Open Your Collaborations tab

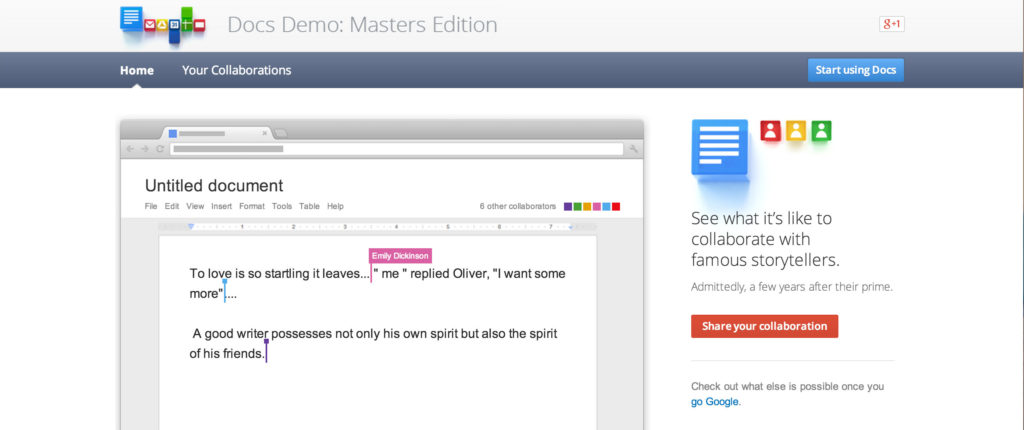pos(236,70)
